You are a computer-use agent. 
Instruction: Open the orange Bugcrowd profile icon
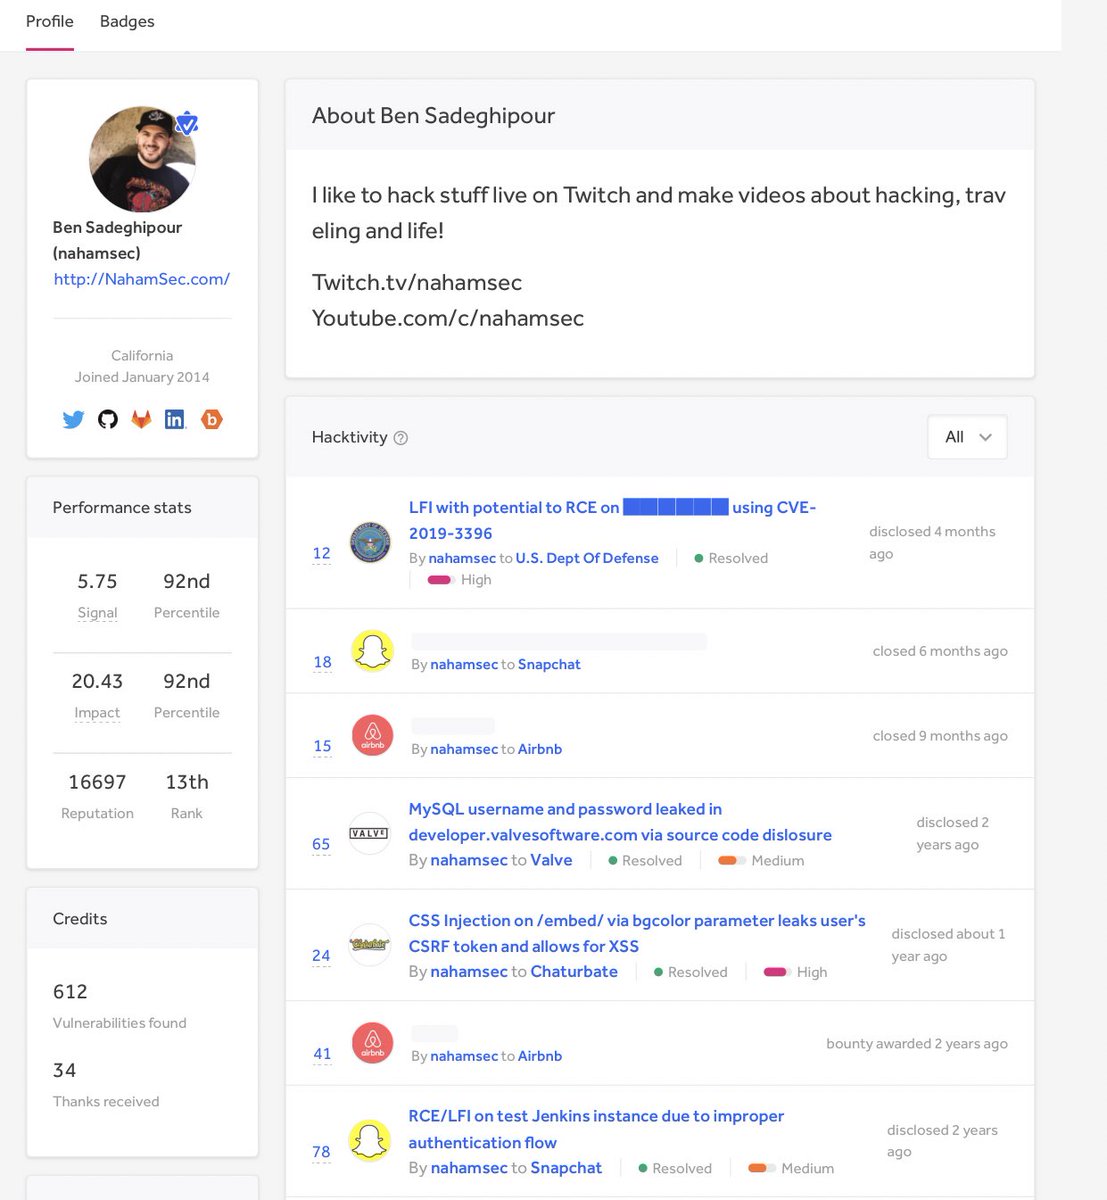pos(211,420)
